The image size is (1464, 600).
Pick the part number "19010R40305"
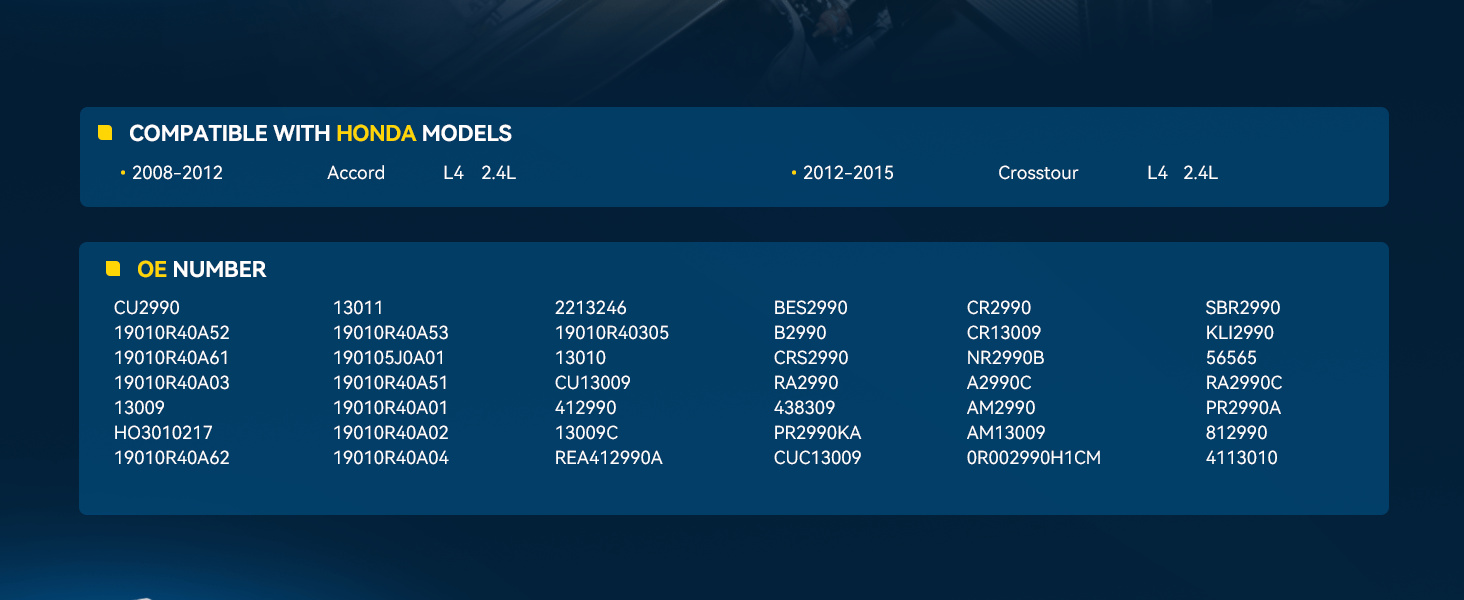point(612,333)
